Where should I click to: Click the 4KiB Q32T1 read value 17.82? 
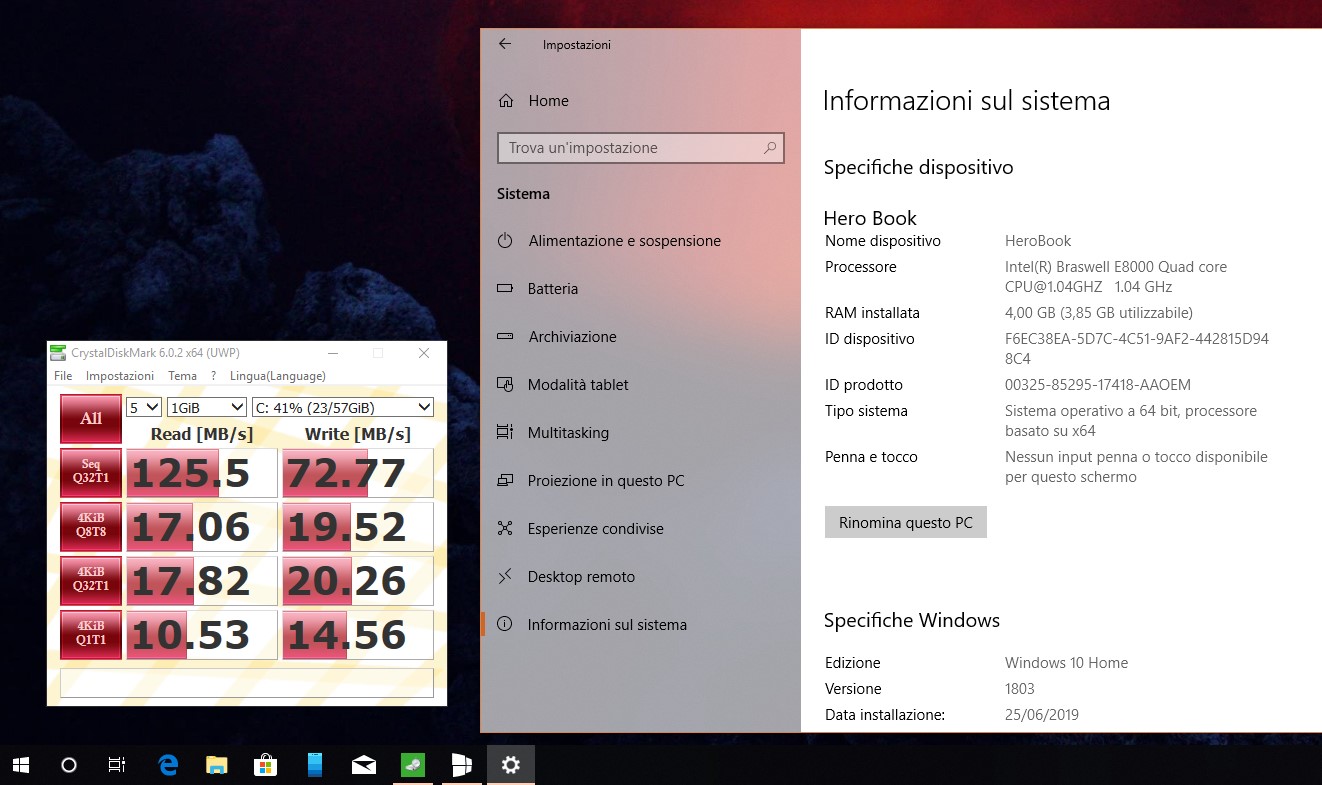201,581
